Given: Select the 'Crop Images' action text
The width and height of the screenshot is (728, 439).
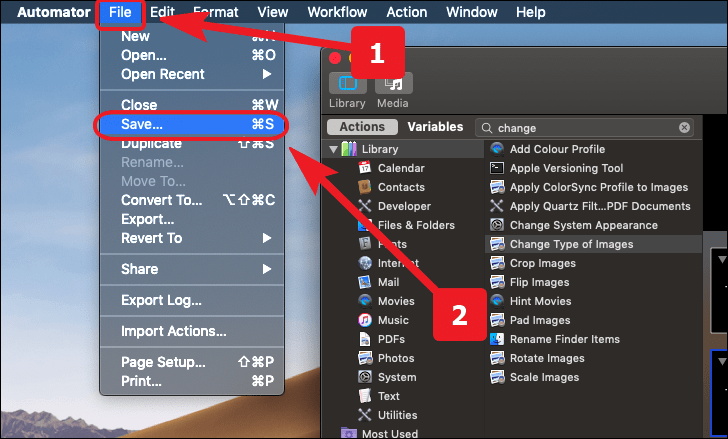Looking at the screenshot, I should (543, 263).
